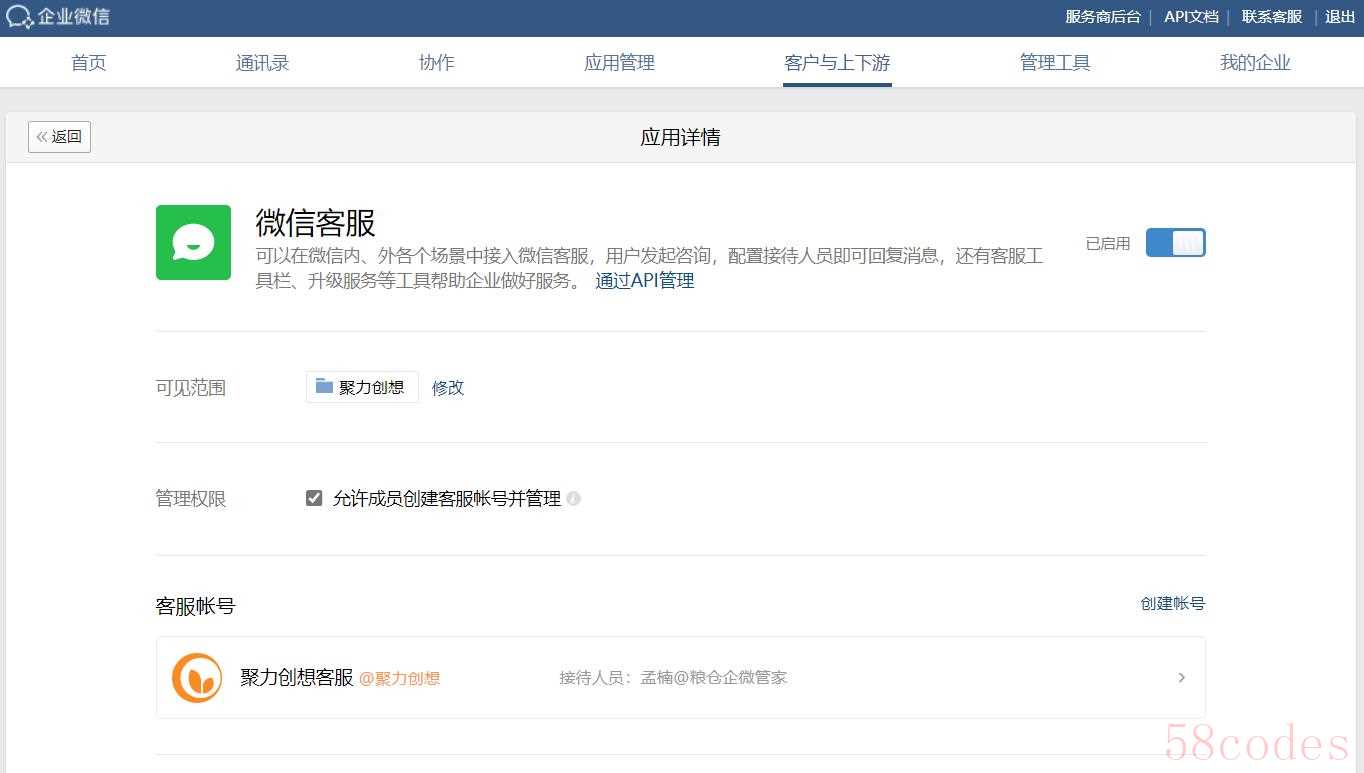Toggle the 已启用 switch off
The width and height of the screenshot is (1364, 773).
(x=1175, y=243)
